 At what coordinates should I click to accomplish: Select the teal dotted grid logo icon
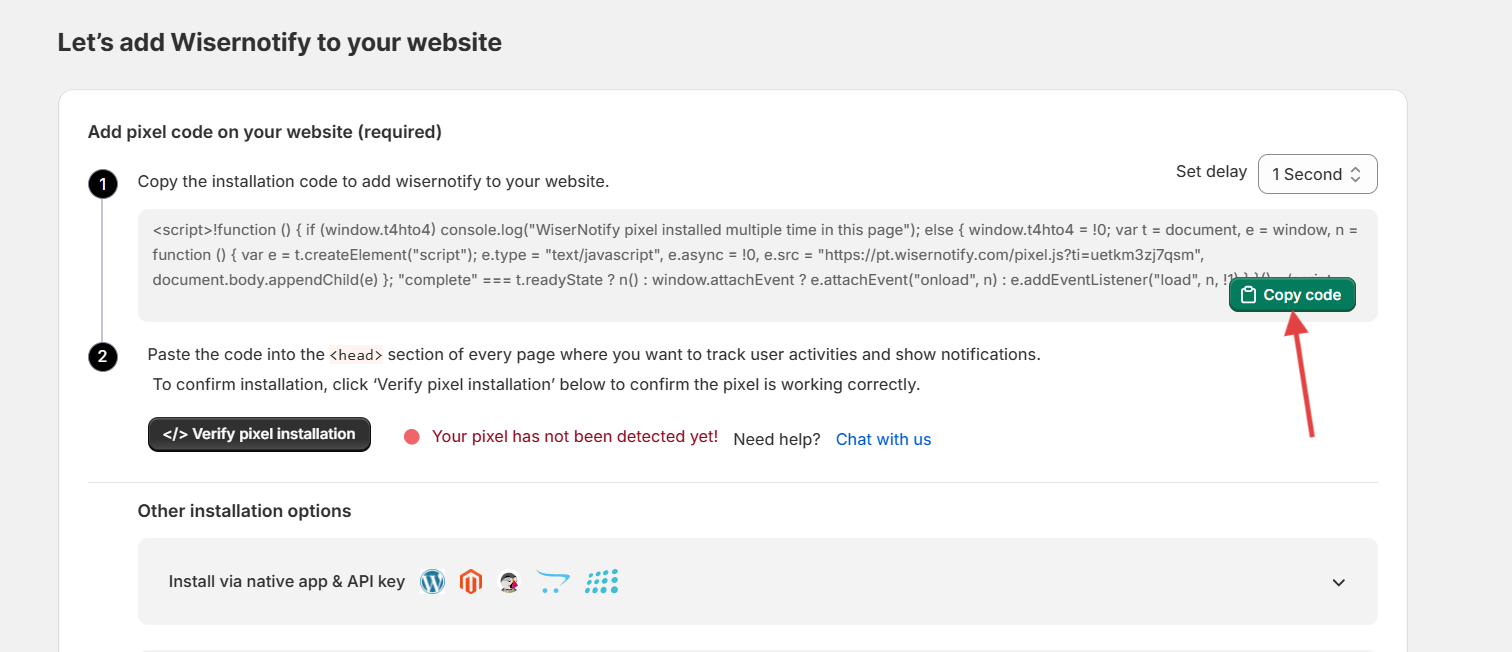click(x=602, y=581)
